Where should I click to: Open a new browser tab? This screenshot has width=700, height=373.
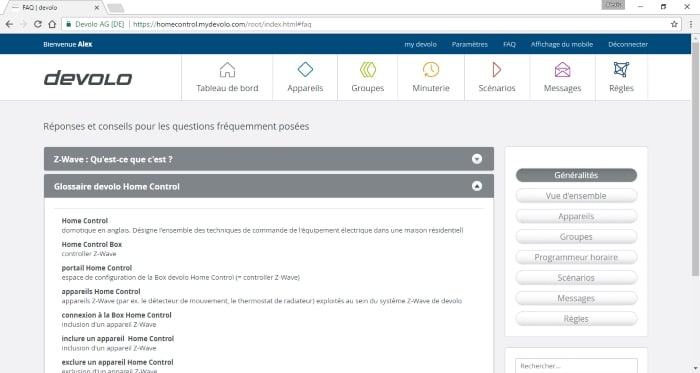(x=116, y=8)
